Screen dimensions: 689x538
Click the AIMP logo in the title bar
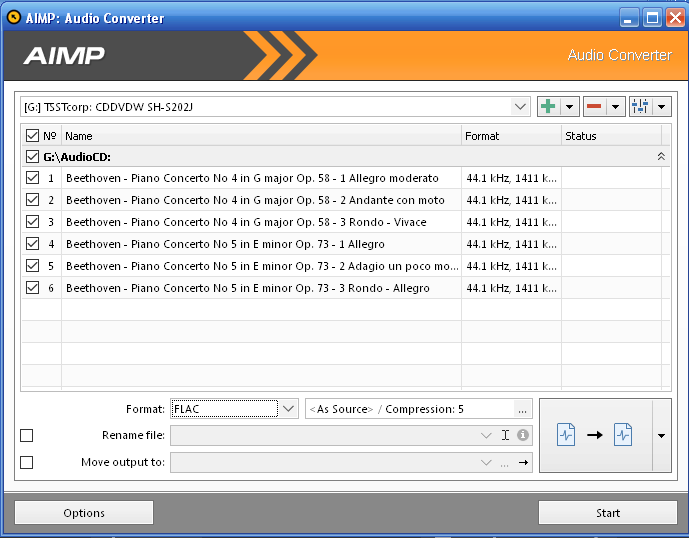[x=14, y=18]
